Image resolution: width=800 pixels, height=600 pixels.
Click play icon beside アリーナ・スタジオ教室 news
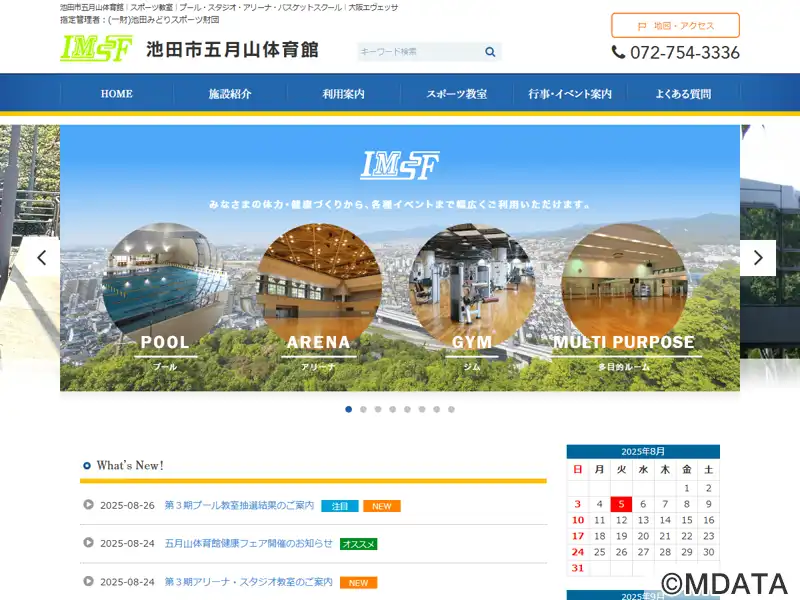point(88,581)
